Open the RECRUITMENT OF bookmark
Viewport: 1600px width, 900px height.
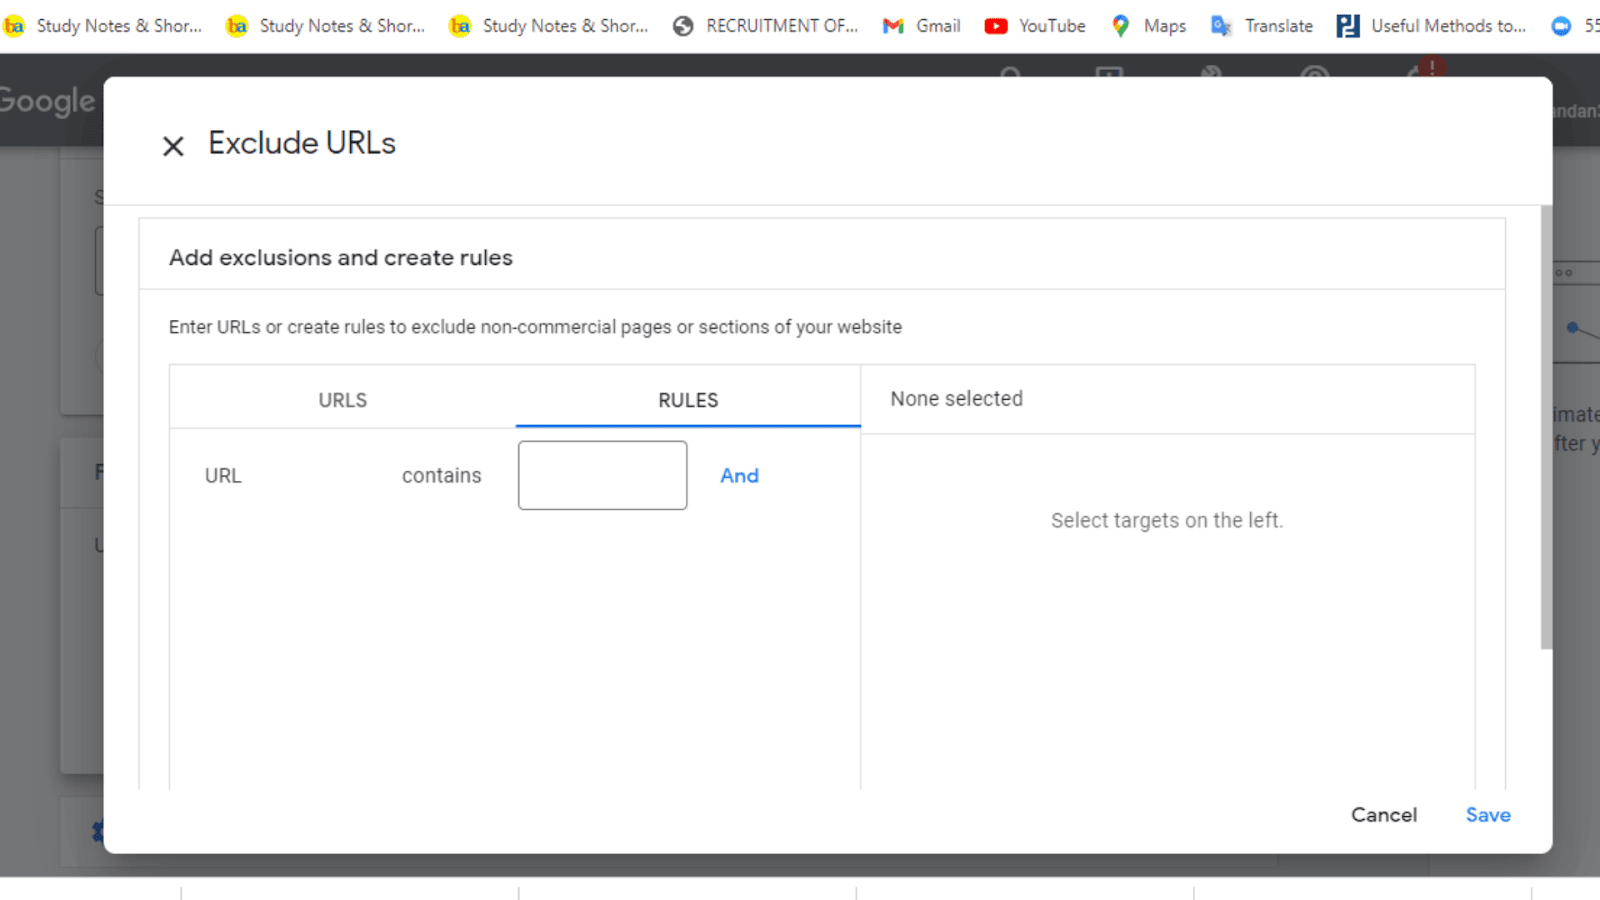coord(765,26)
